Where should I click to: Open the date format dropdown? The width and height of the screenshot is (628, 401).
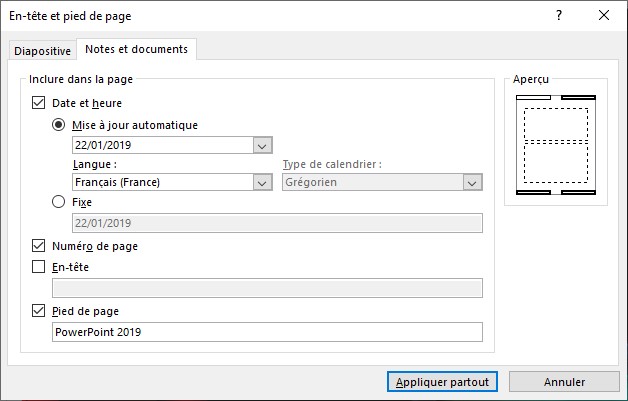263,145
